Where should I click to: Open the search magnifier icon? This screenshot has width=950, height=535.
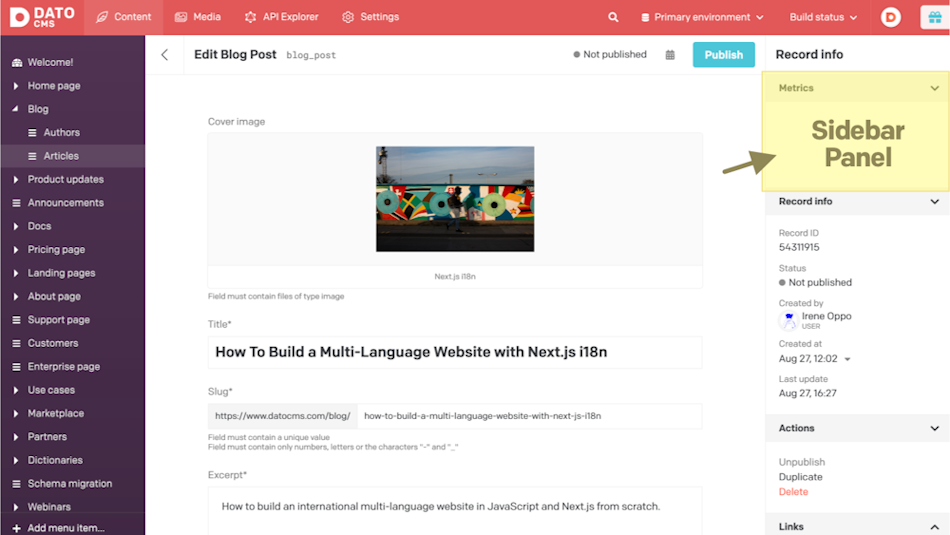pos(613,17)
